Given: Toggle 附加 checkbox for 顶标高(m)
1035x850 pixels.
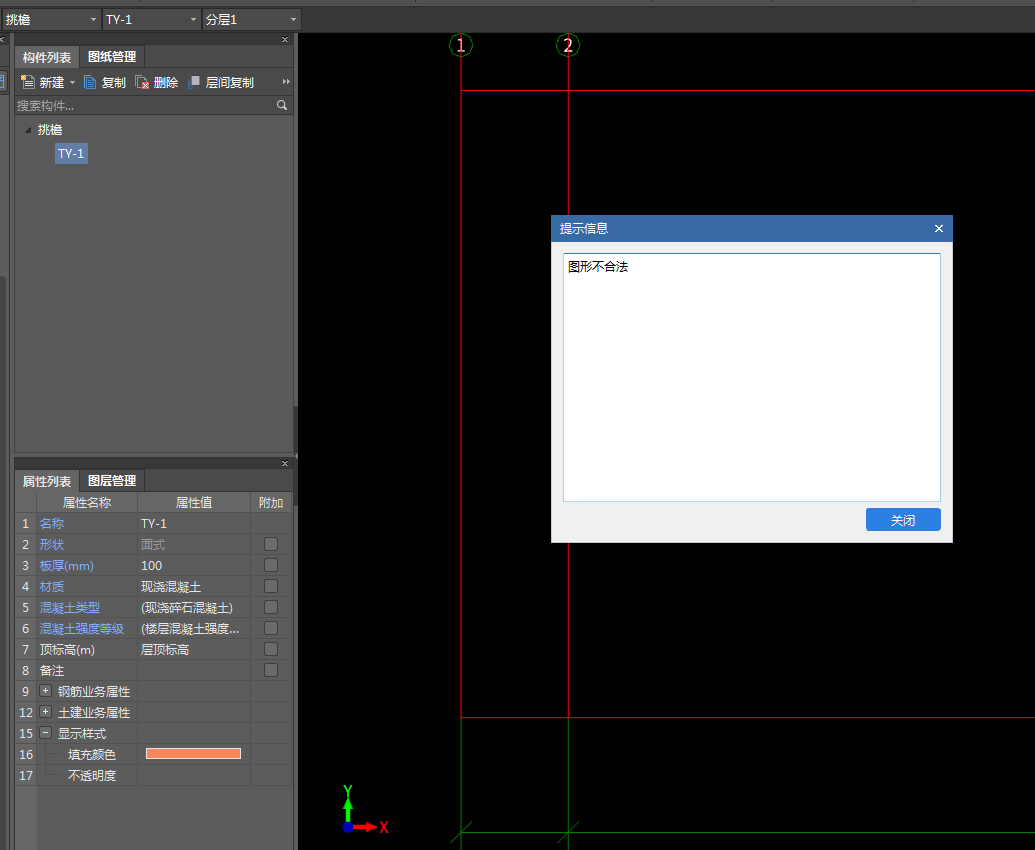Looking at the screenshot, I should coord(271,649).
